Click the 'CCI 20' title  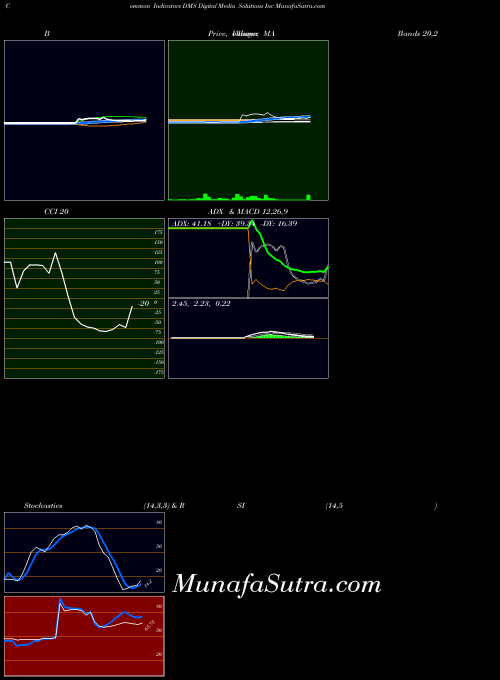(56, 212)
